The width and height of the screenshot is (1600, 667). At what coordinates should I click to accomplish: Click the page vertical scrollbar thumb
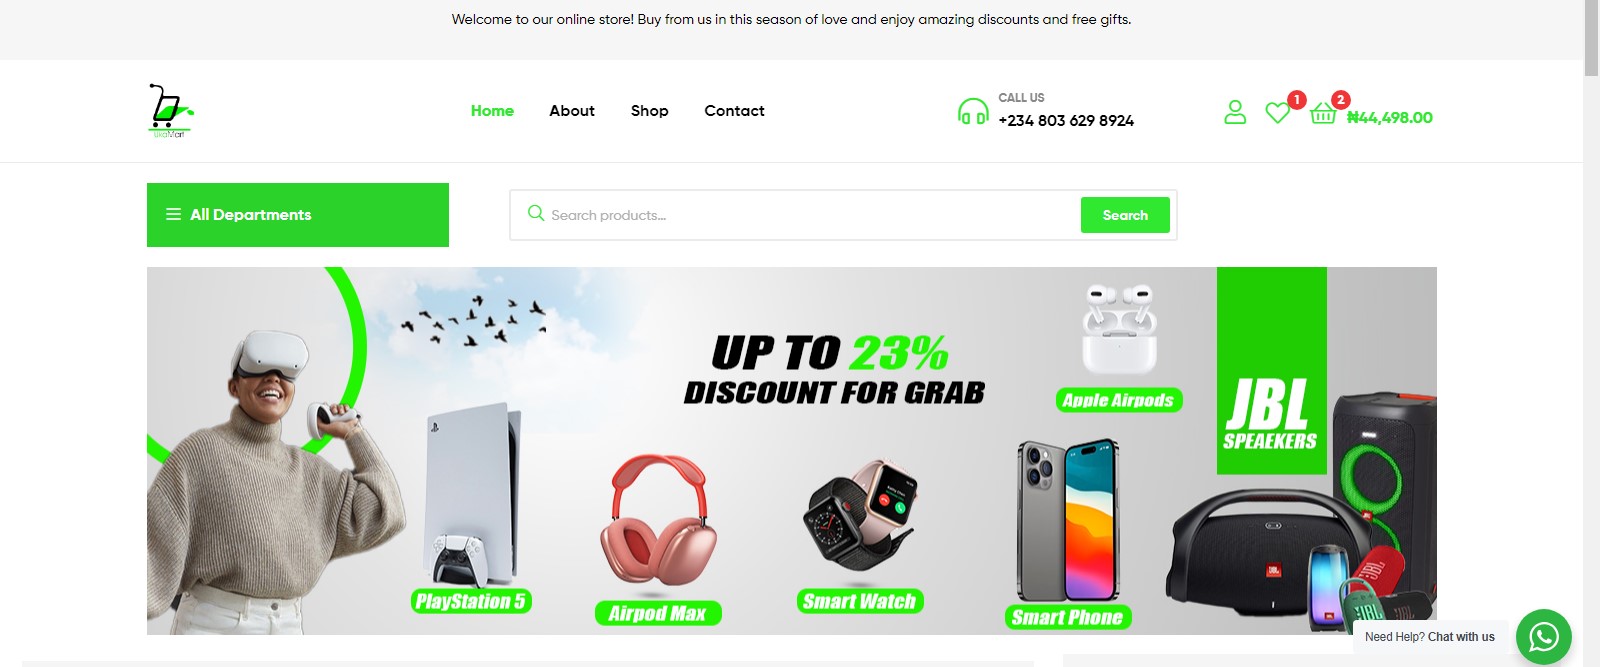1591,38
